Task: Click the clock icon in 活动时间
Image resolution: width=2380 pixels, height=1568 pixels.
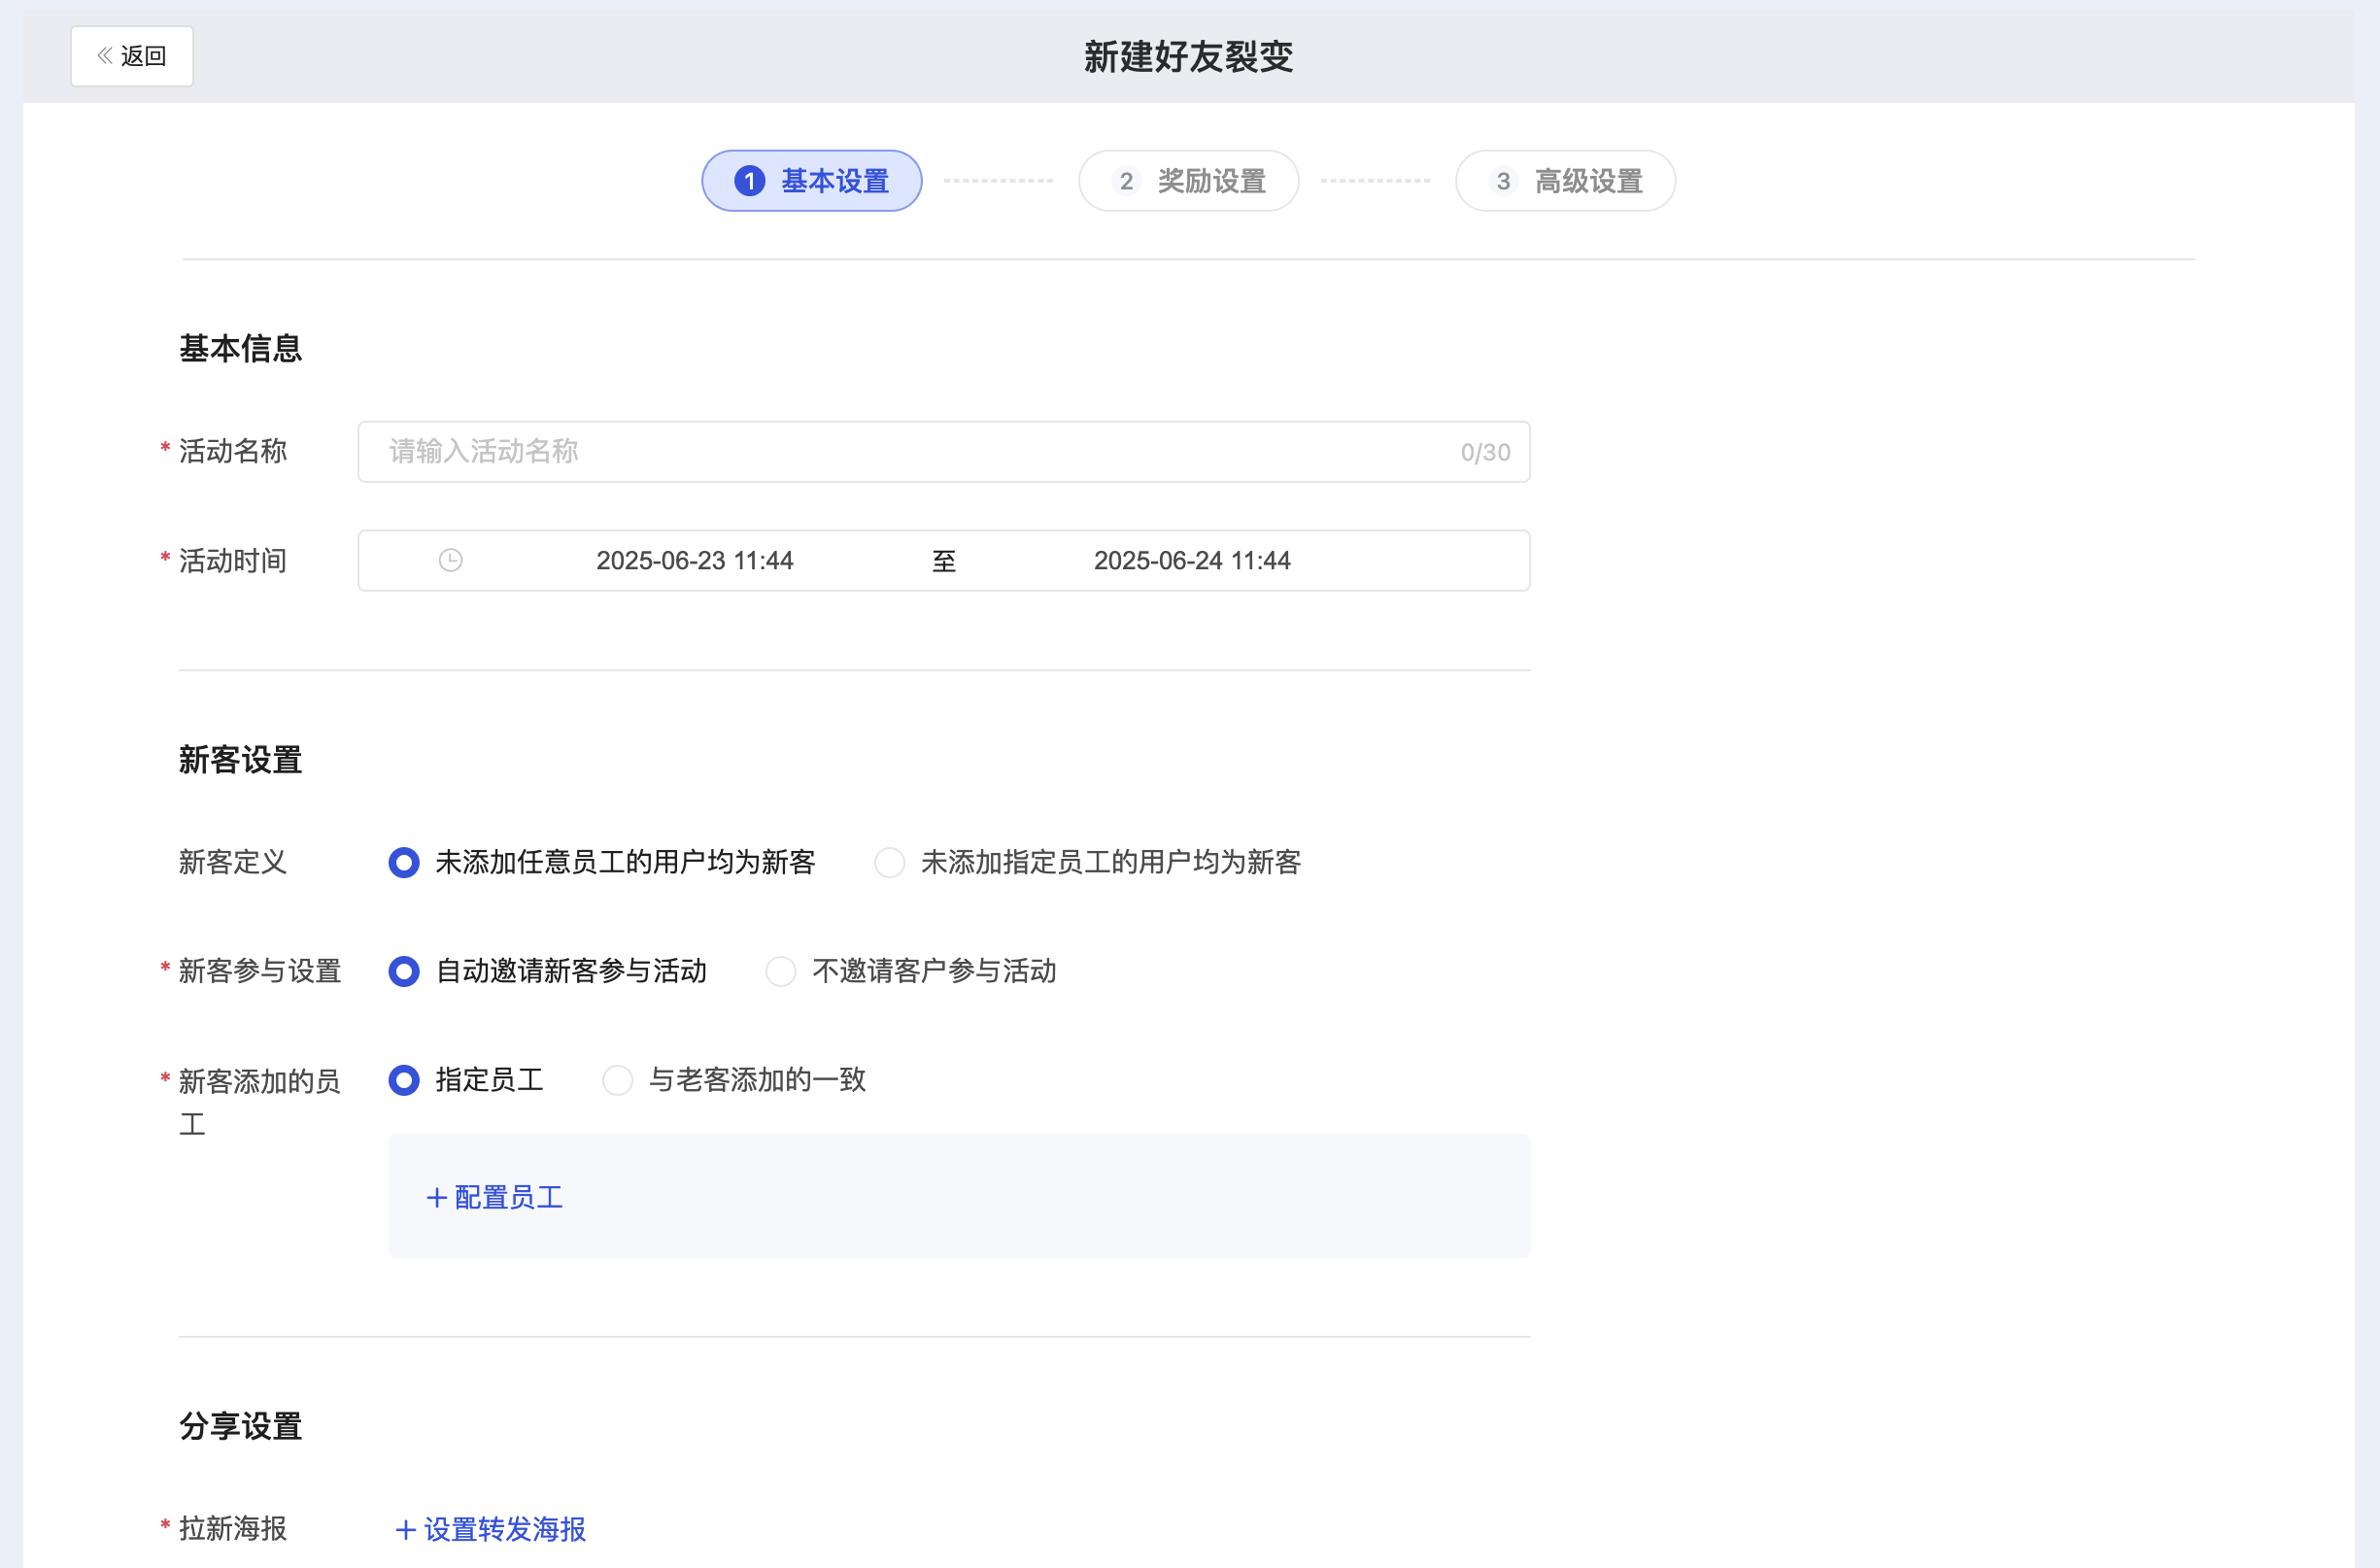Action: click(x=451, y=561)
